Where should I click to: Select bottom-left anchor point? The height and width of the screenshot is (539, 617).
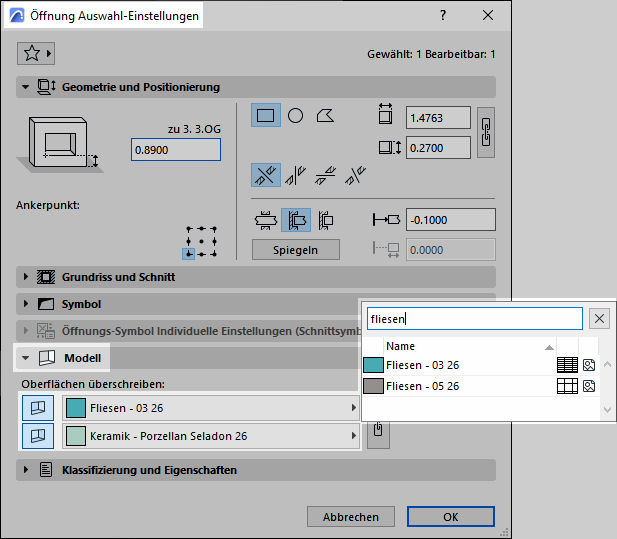188,254
